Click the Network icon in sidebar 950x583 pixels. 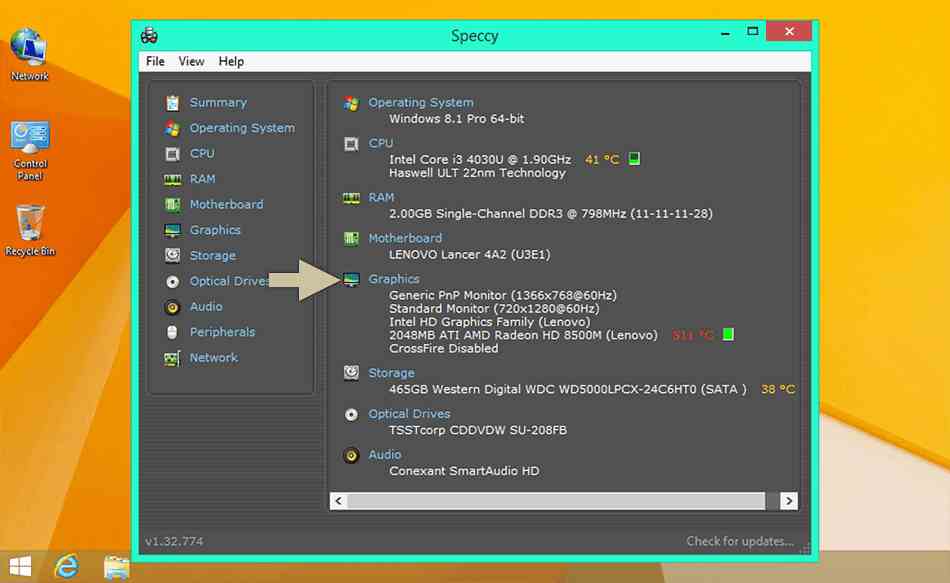(172, 358)
